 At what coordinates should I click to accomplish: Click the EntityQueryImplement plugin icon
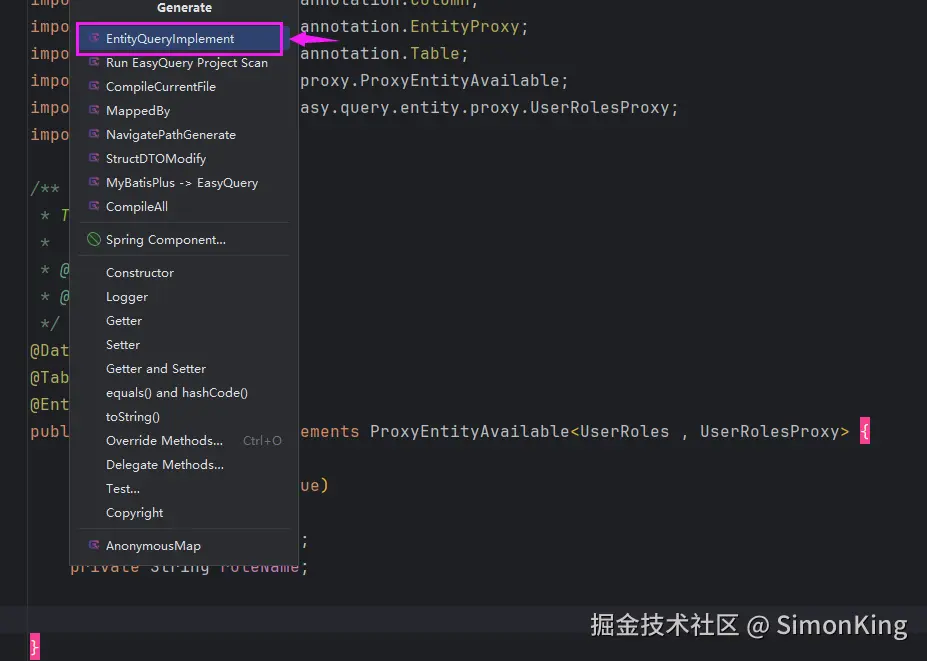click(x=93, y=38)
